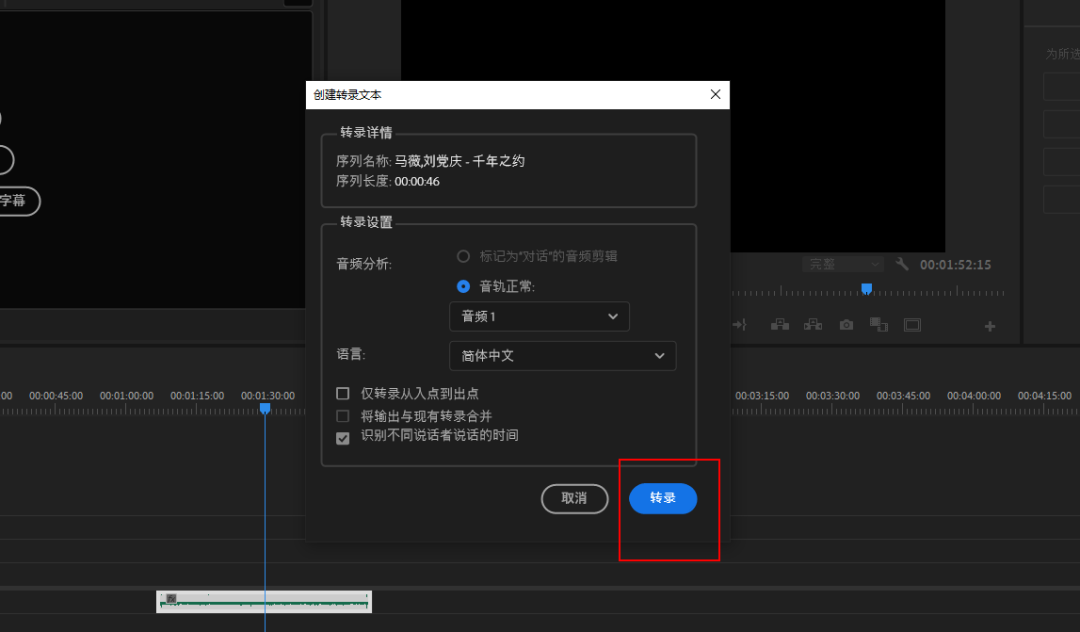Uncheck 识别不同说话者说话的时间 checkbox
1080x632 pixels.
[342, 438]
